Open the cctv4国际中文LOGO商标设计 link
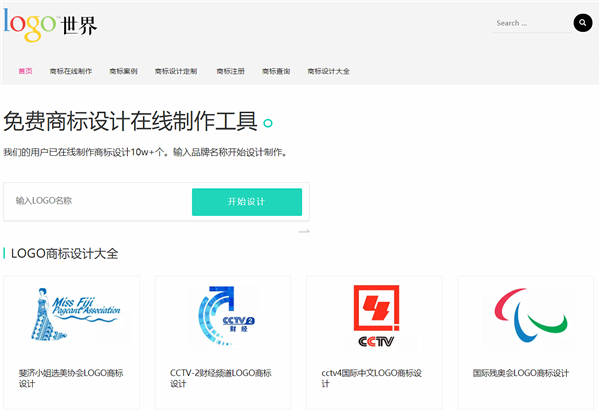 [x=372, y=378]
